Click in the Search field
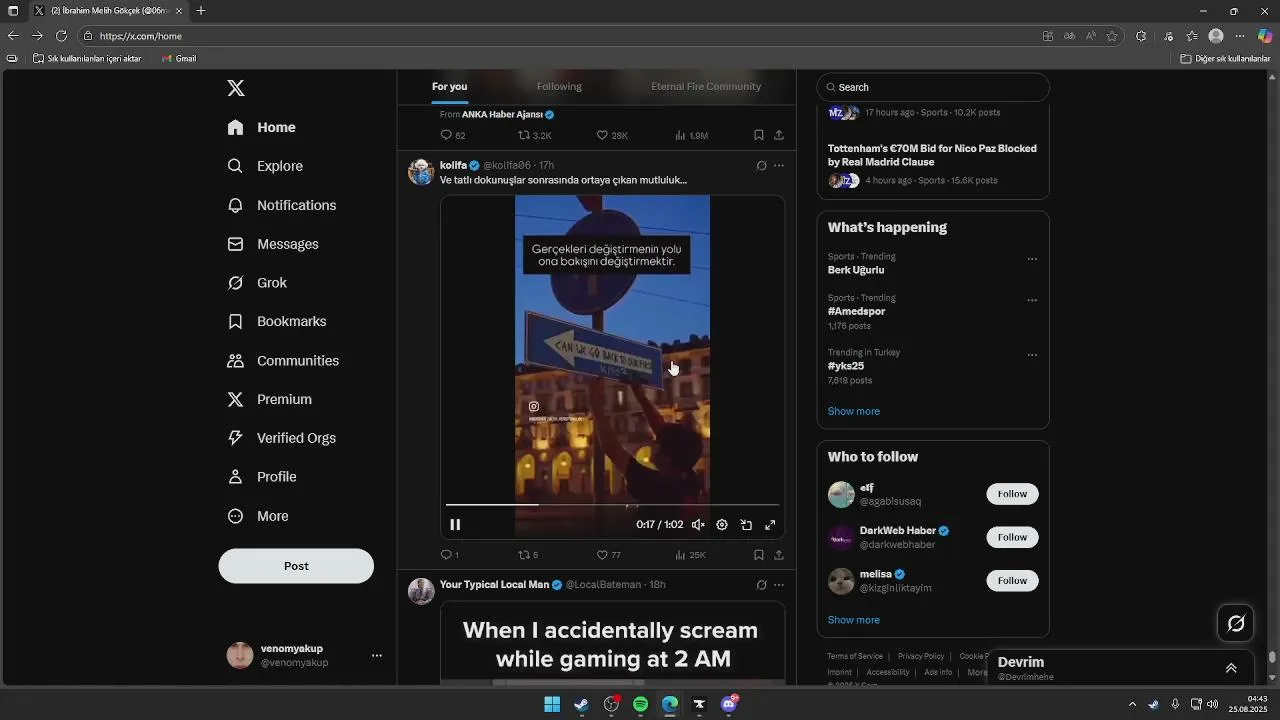Image resolution: width=1280 pixels, height=720 pixels. (933, 87)
